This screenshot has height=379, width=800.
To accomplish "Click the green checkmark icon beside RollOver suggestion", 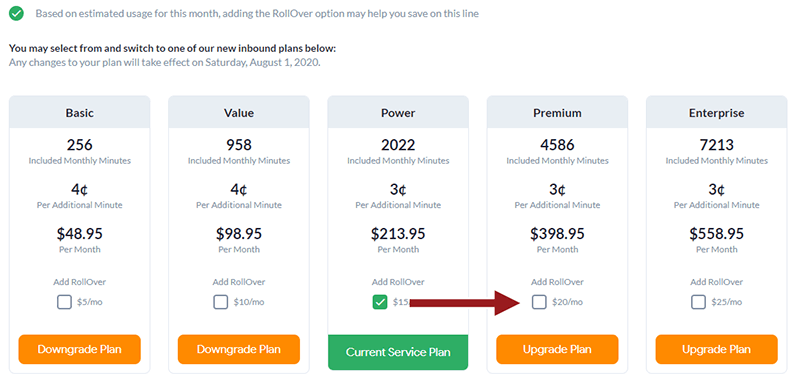I will tap(16, 13).
